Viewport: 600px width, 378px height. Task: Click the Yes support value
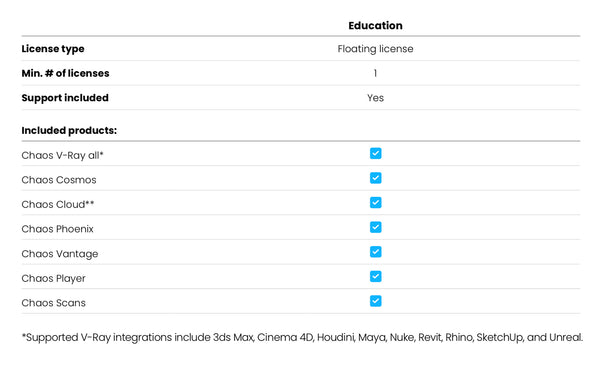[375, 98]
